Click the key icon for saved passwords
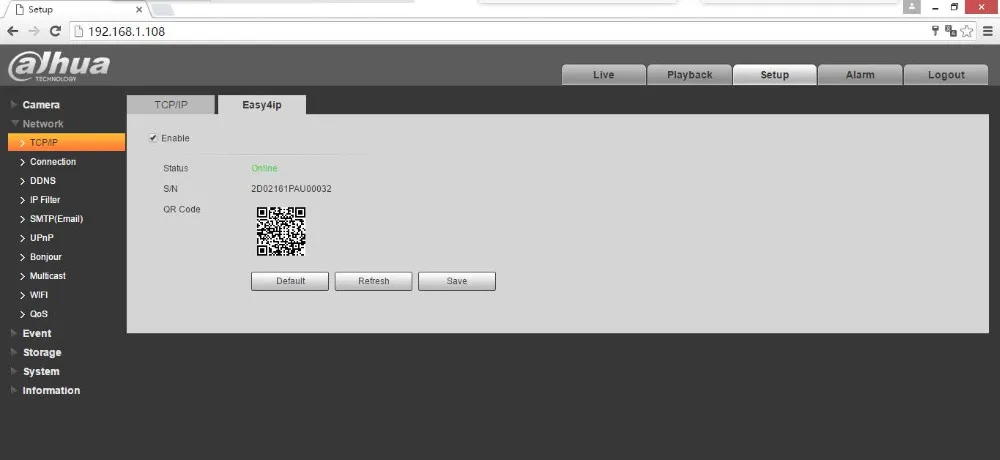Screen dimensions: 1000x460 click(936, 31)
